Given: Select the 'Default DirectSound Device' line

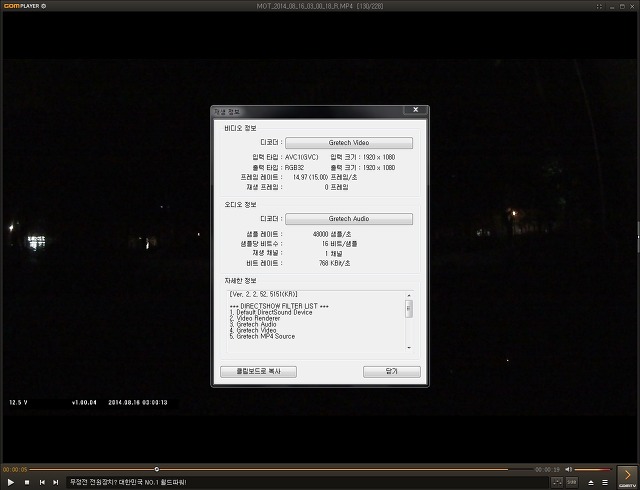Looking at the screenshot, I should [x=271, y=312].
